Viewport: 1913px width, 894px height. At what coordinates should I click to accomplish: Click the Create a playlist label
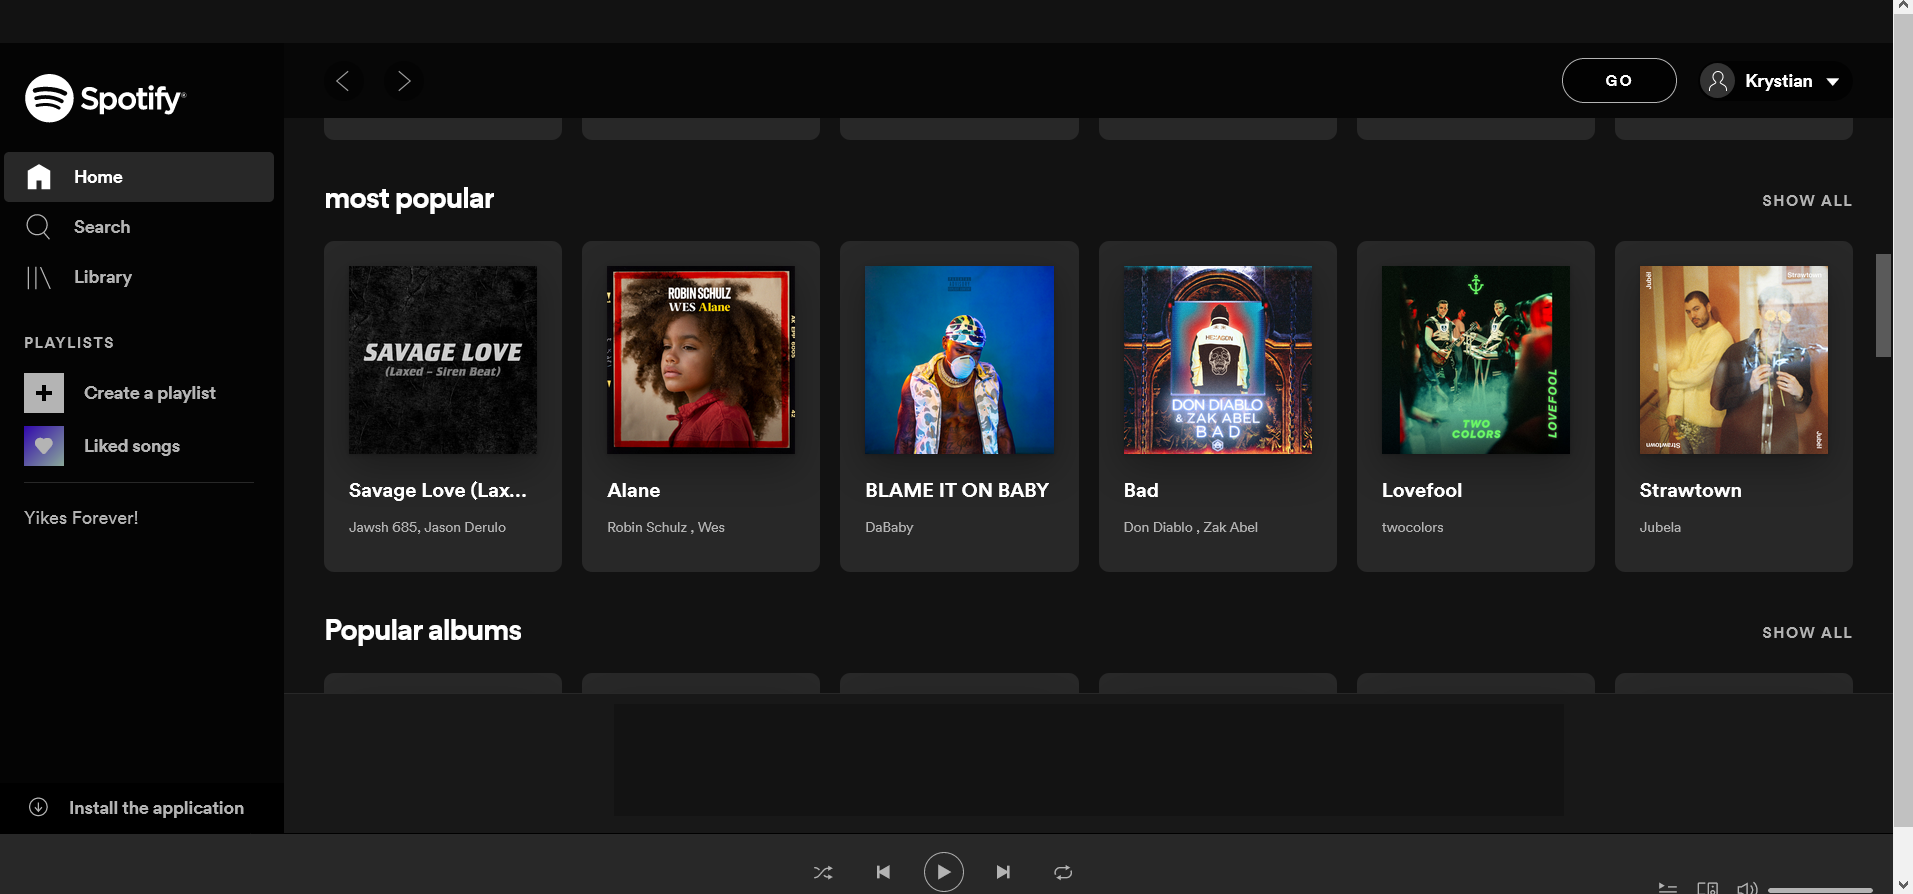(x=150, y=393)
